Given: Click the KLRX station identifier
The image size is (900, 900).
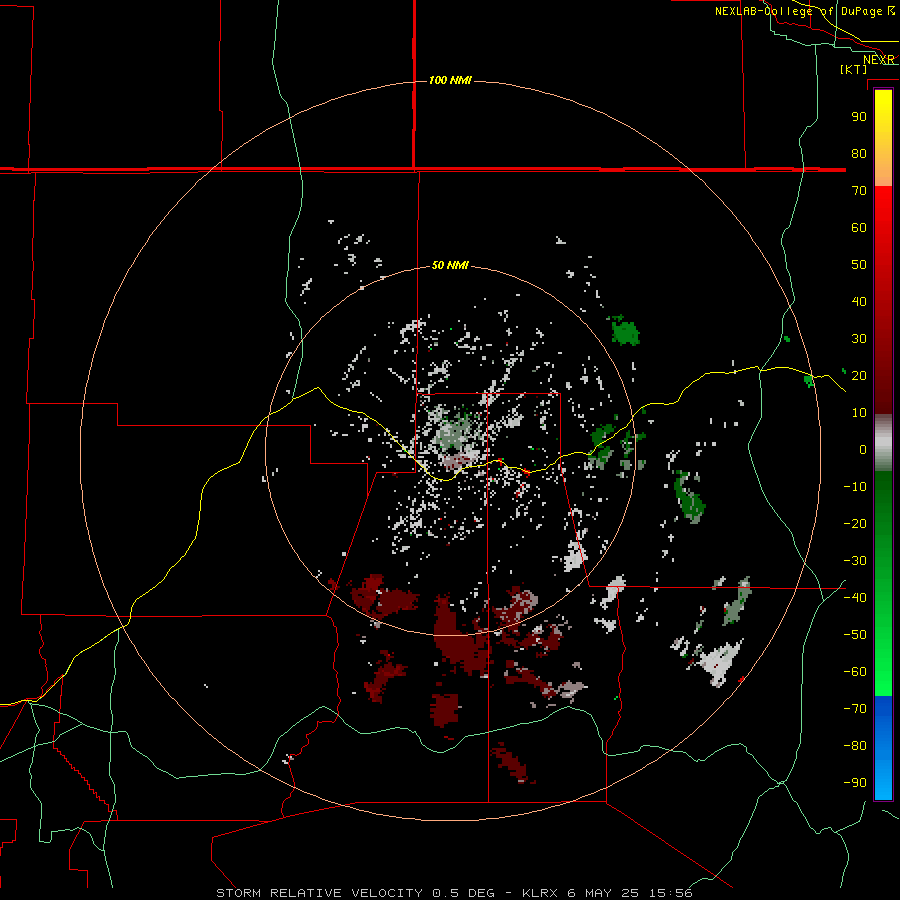Looking at the screenshot, I should (541, 893).
